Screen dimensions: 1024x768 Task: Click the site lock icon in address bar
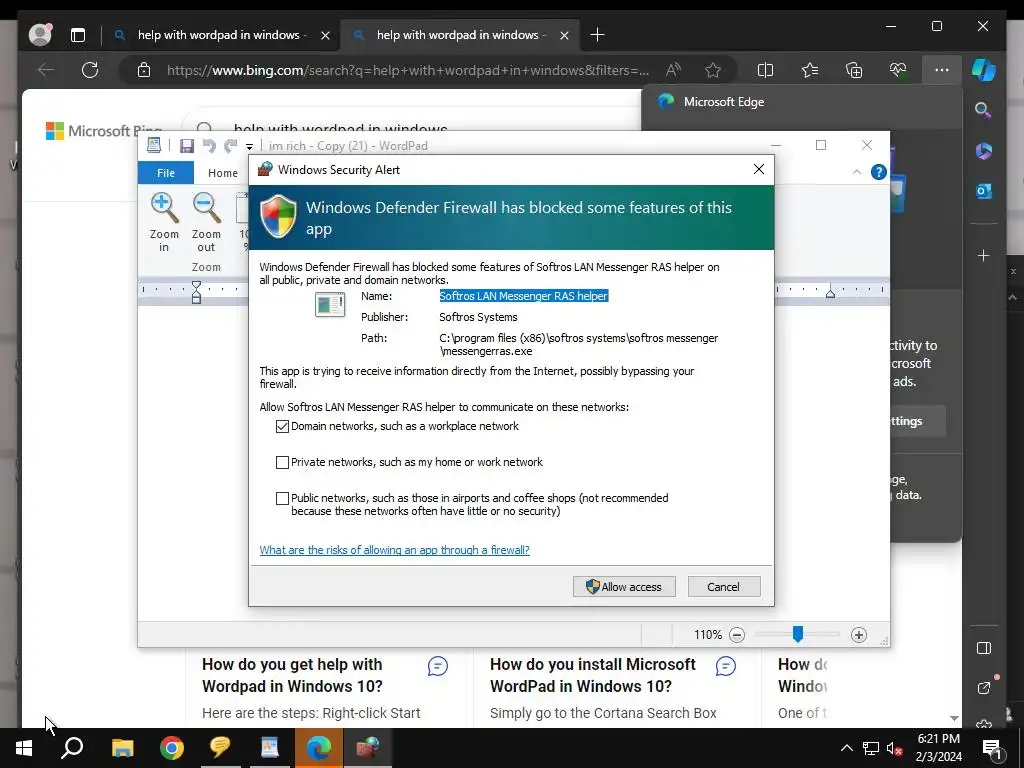tap(144, 70)
